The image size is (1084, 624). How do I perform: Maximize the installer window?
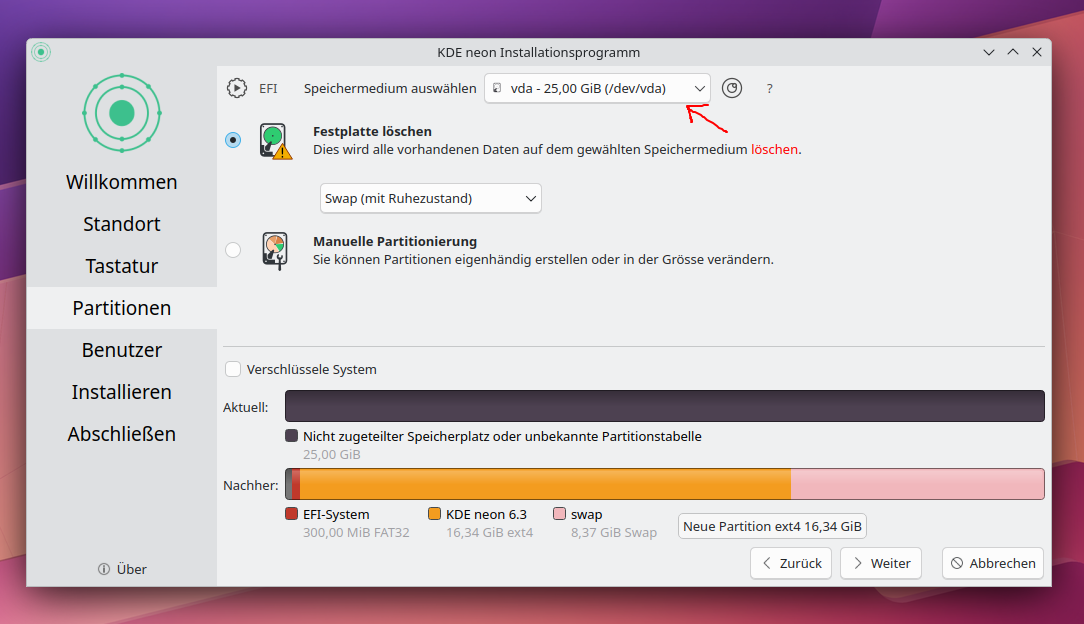[1013, 53]
